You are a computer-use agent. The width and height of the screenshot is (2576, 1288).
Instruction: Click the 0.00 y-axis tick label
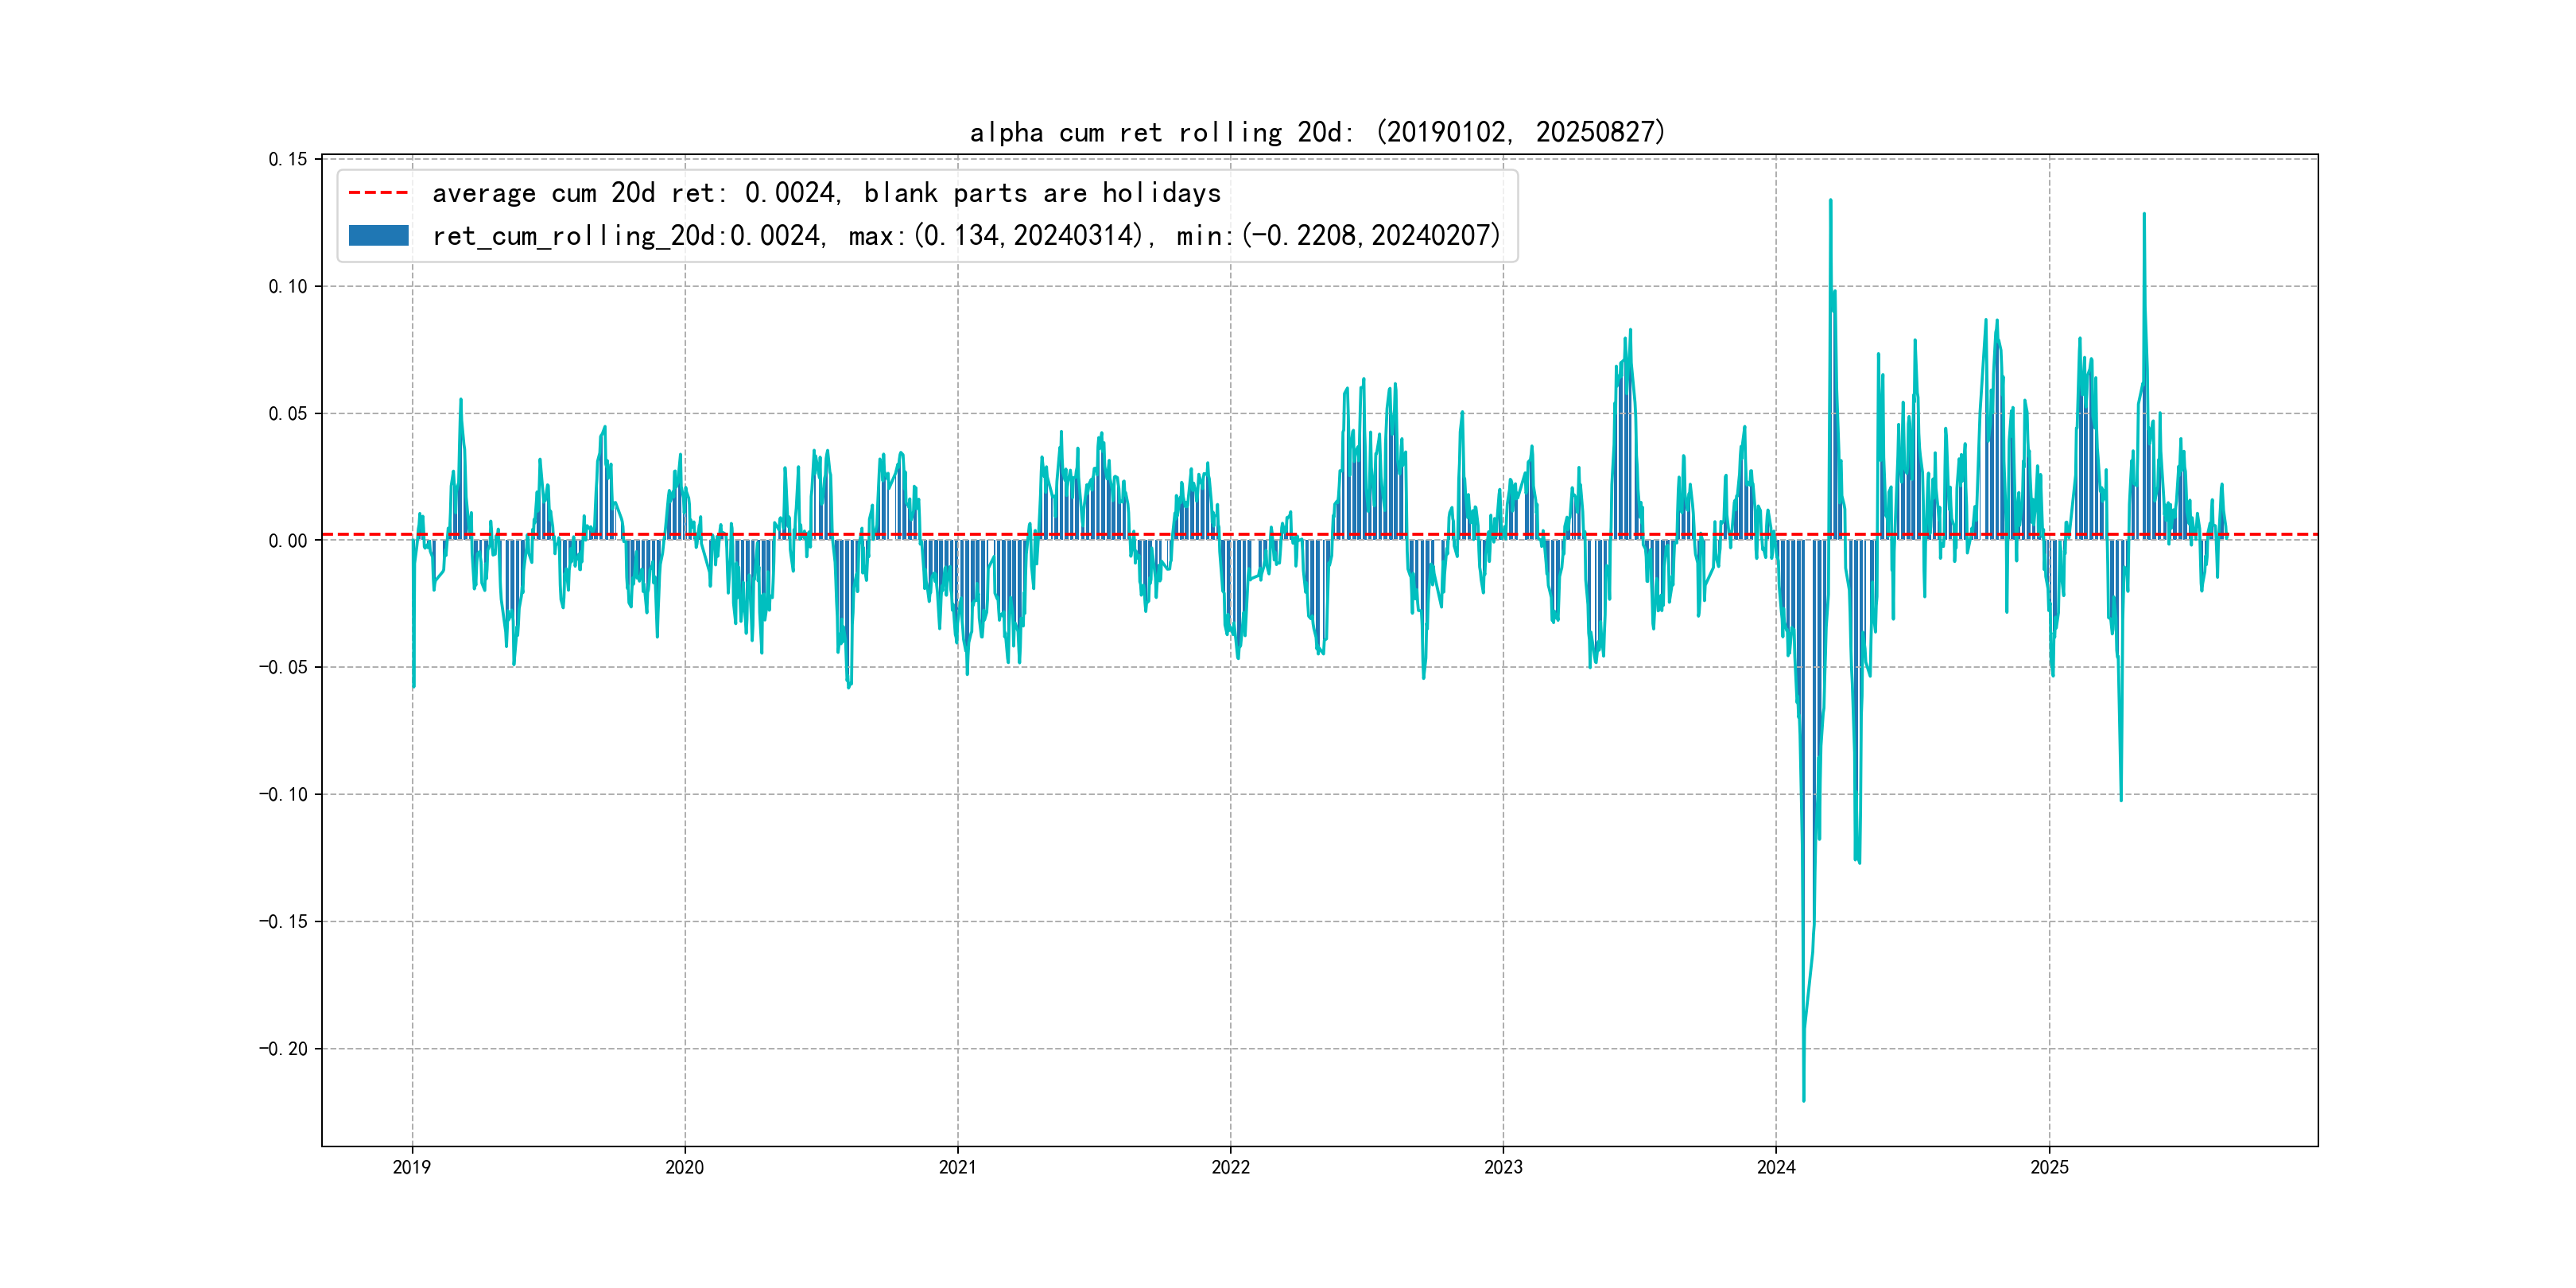click(287, 540)
